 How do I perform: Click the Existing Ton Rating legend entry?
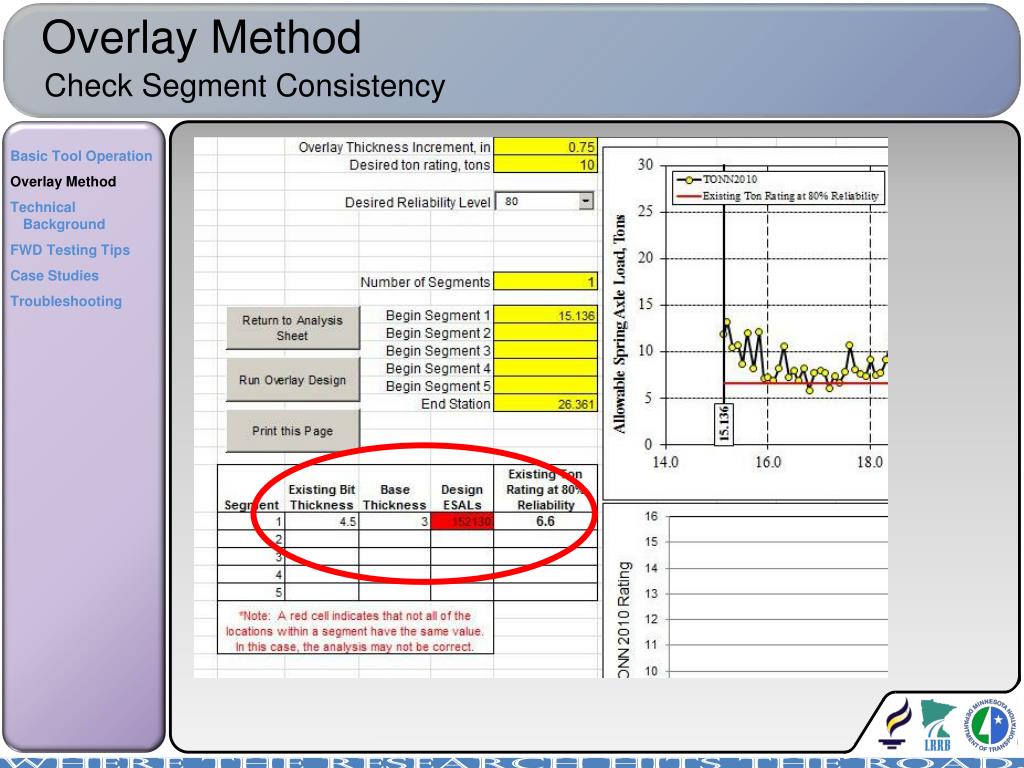point(778,195)
